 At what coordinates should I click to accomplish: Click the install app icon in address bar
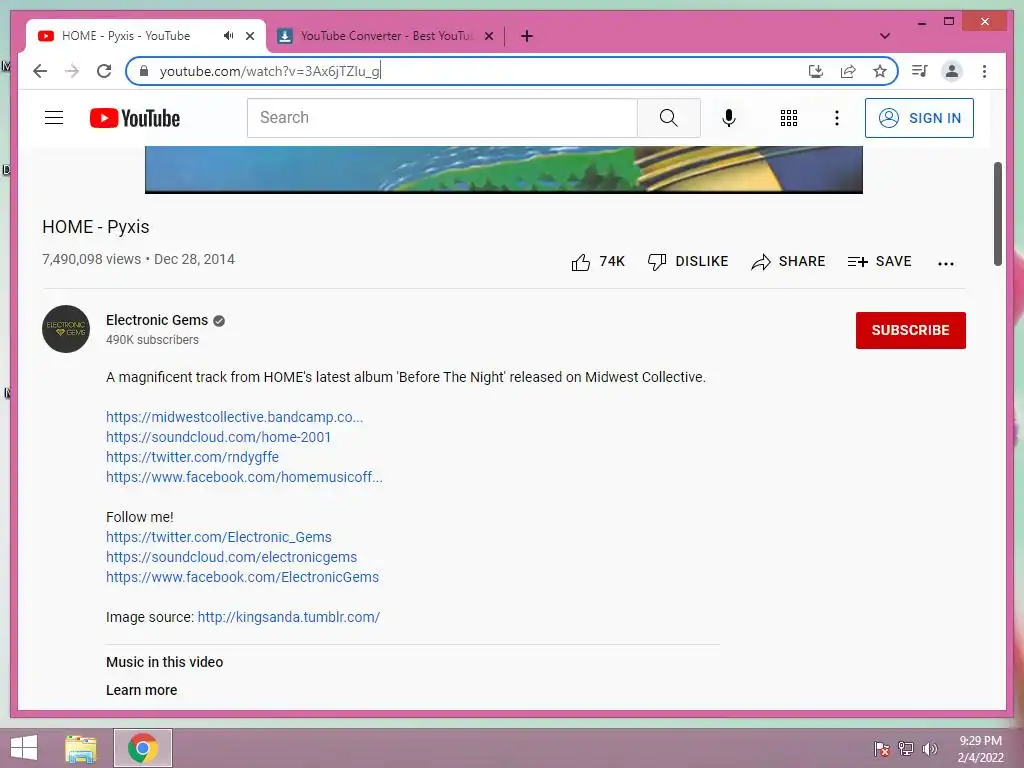pos(816,71)
